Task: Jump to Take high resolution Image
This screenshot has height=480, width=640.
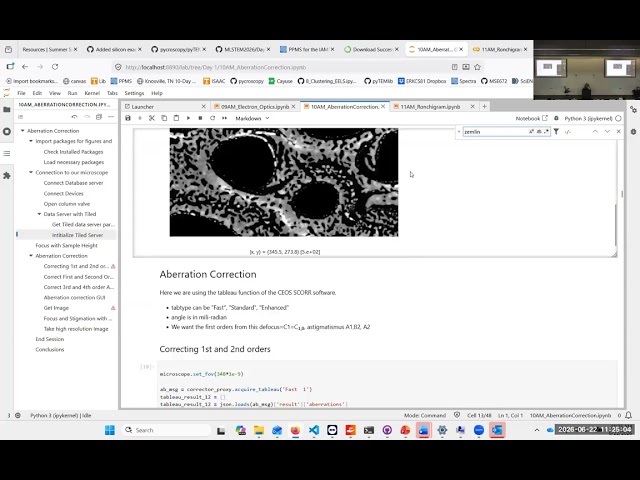Action: (x=76, y=329)
